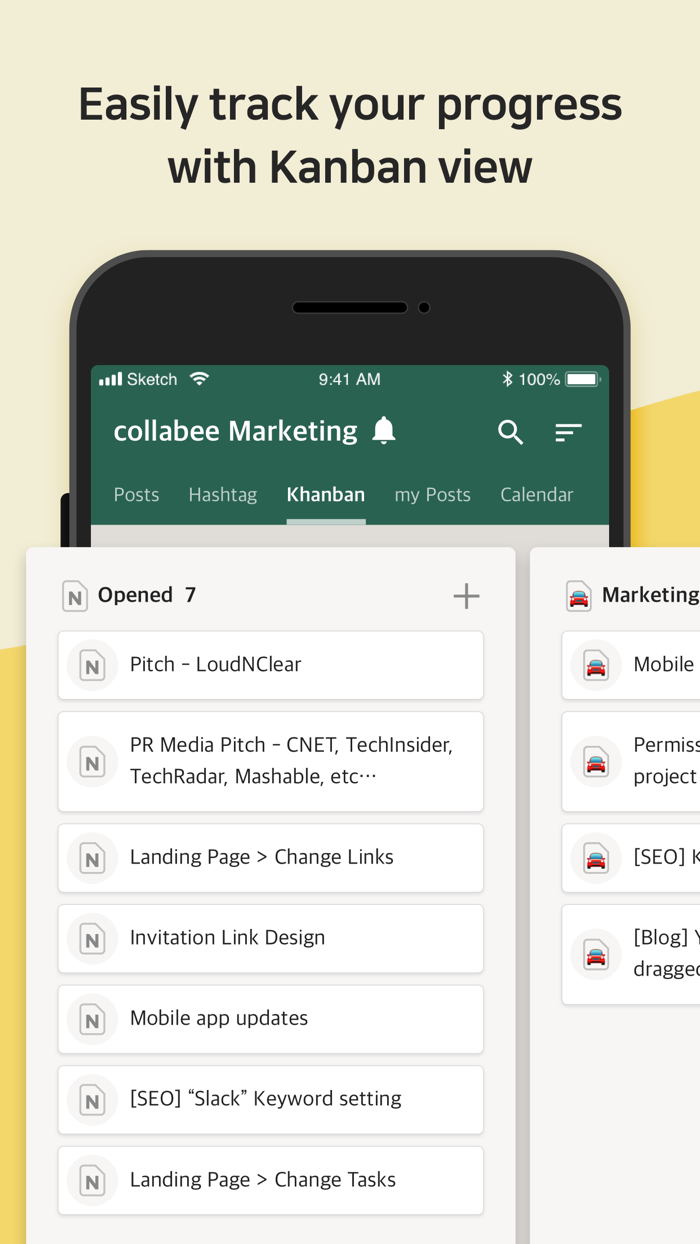Tap the battery status icon
Viewport: 700px width, 1244px height.
(x=582, y=379)
